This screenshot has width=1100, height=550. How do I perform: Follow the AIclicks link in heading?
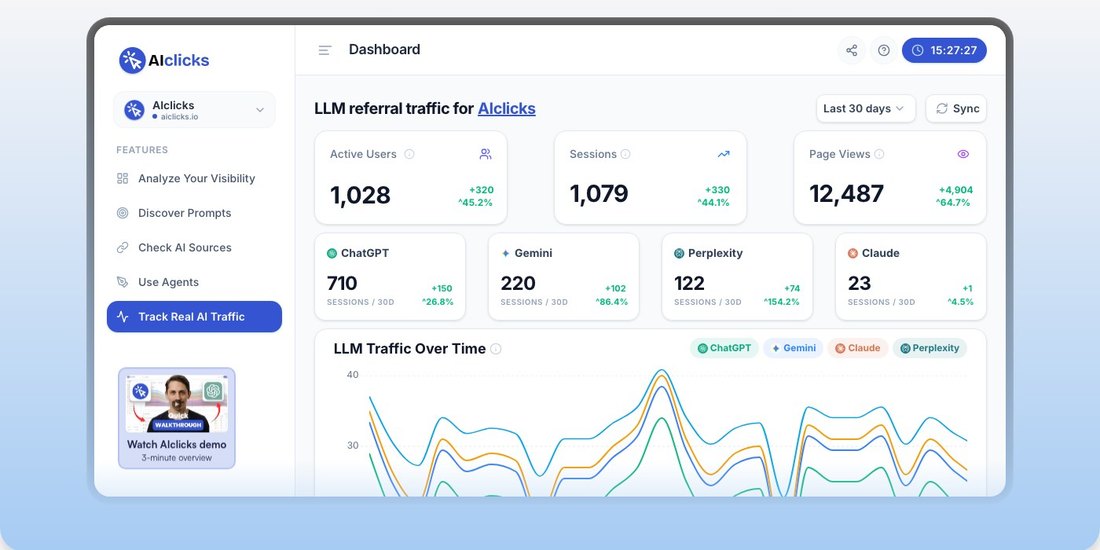tap(507, 108)
